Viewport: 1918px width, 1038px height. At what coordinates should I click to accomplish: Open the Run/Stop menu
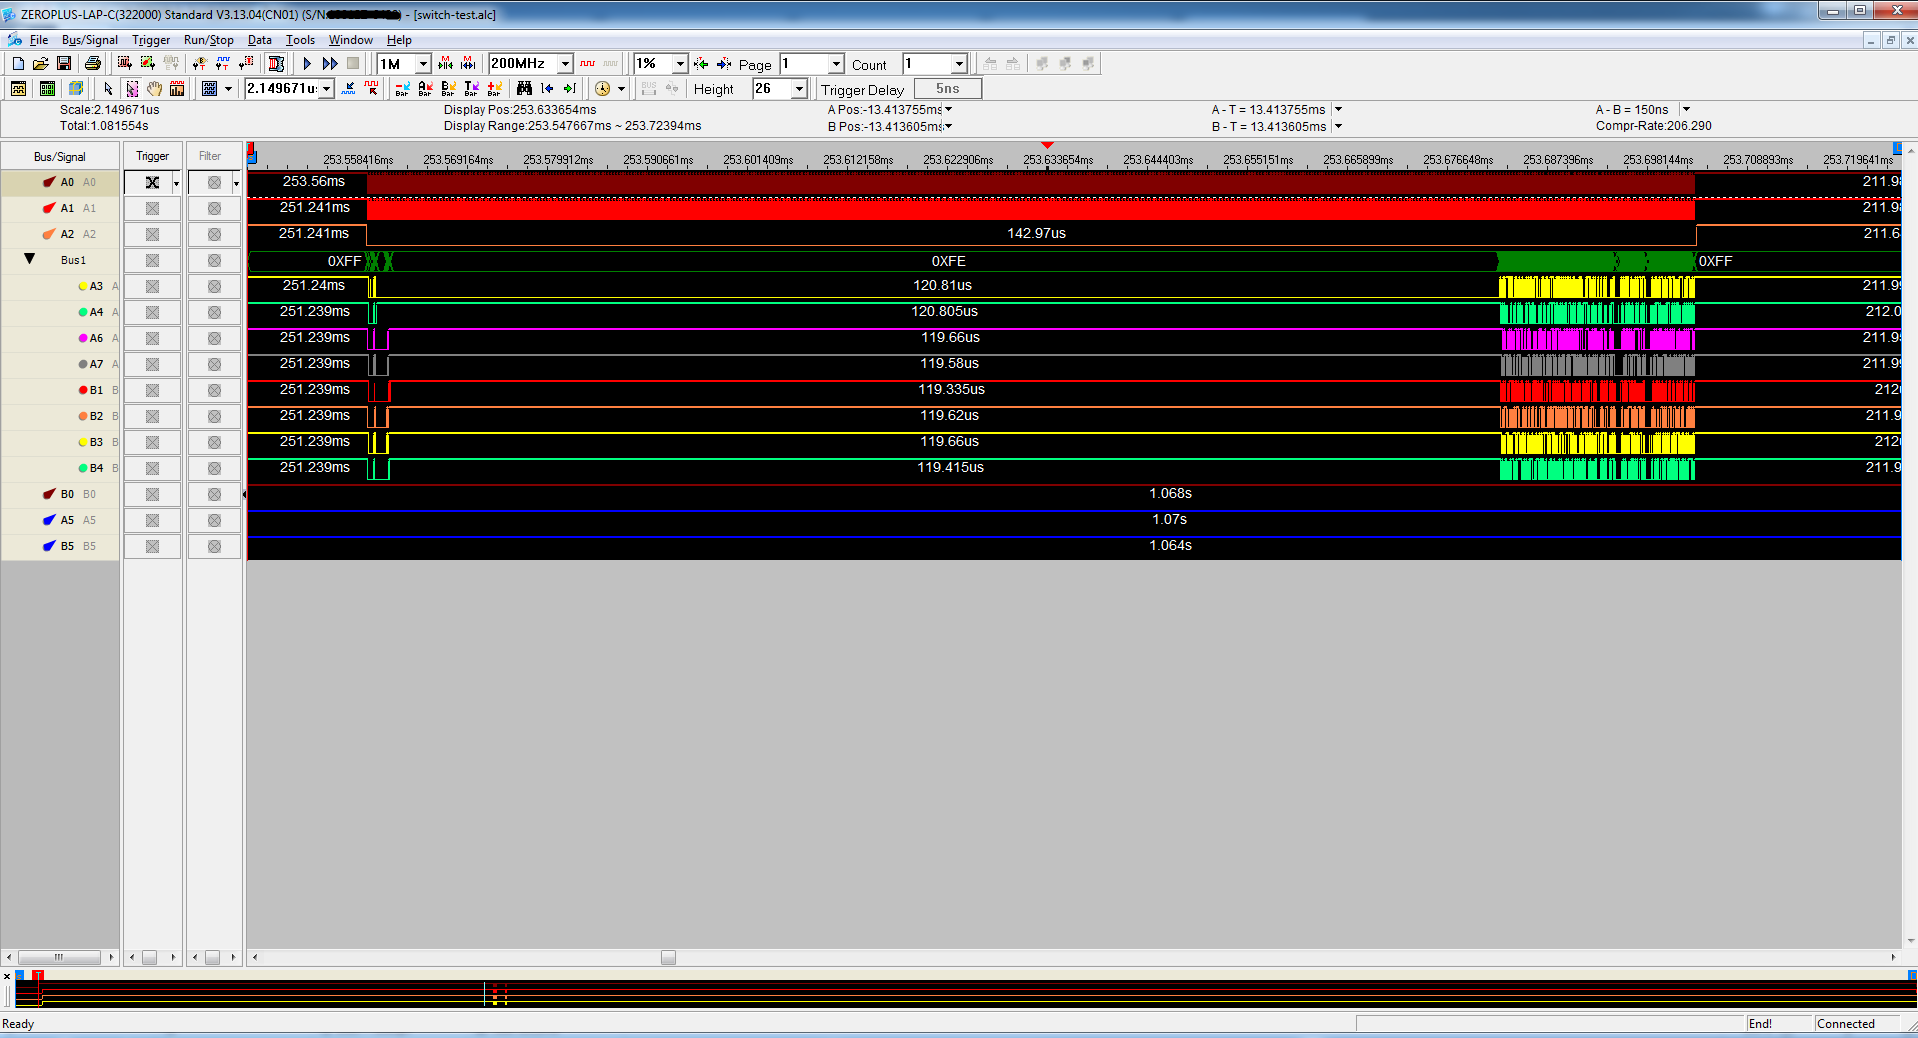tap(208, 40)
